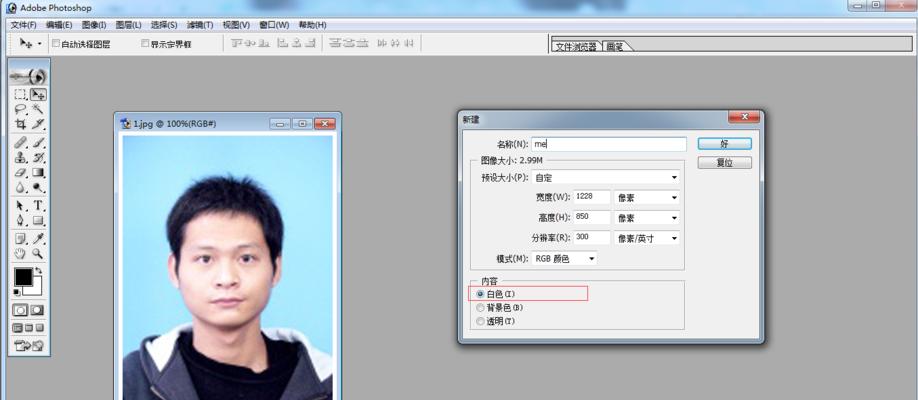Screen dimensions: 918x400
Task: Select the Eraser tool
Action: point(21,173)
